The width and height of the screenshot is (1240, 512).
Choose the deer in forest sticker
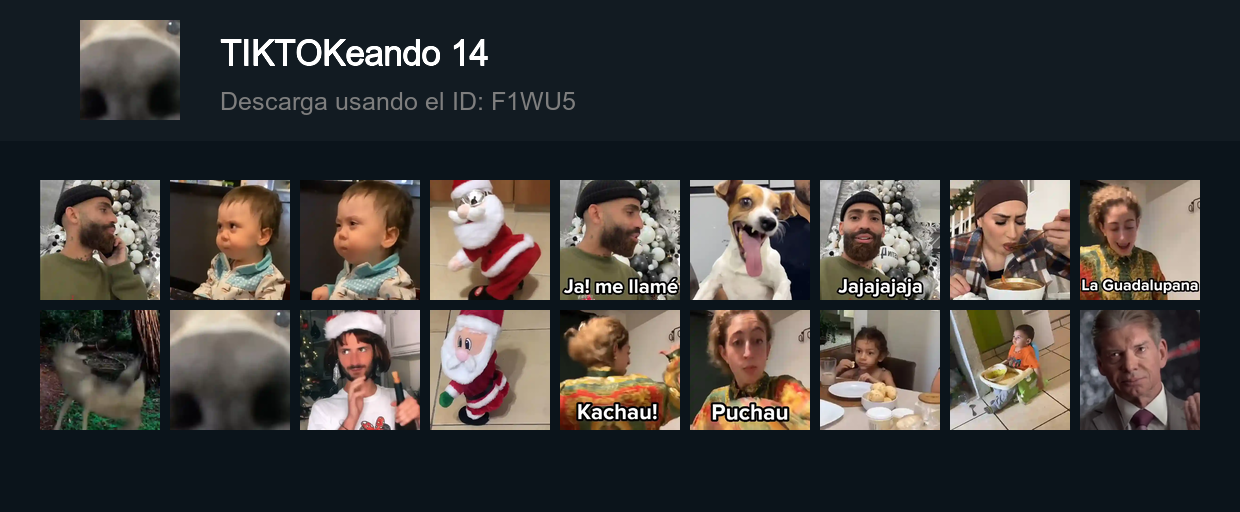click(x=100, y=370)
